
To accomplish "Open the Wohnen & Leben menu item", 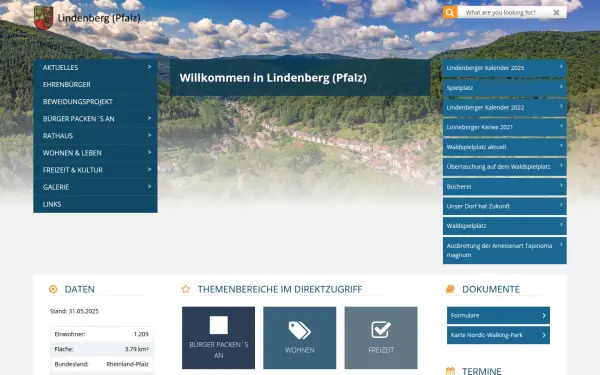I will [72, 153].
